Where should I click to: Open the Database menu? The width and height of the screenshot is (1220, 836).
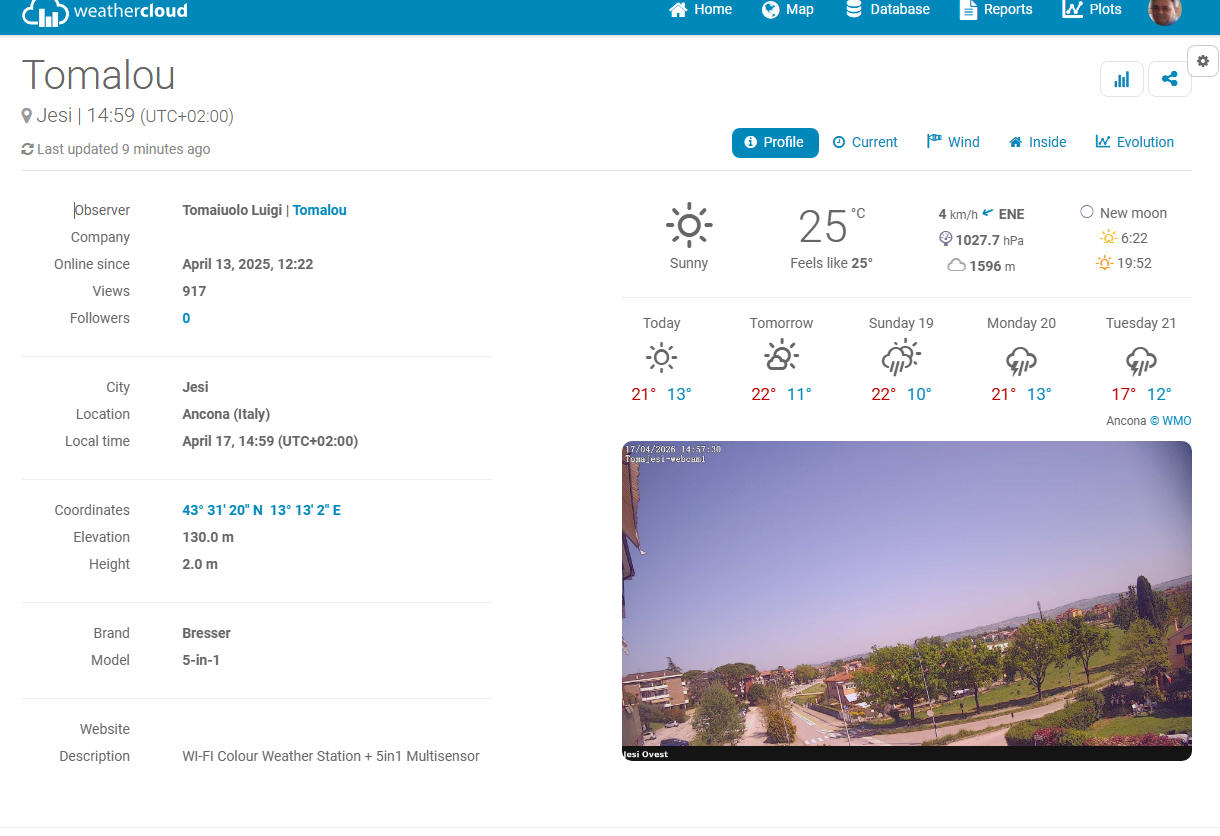point(887,10)
